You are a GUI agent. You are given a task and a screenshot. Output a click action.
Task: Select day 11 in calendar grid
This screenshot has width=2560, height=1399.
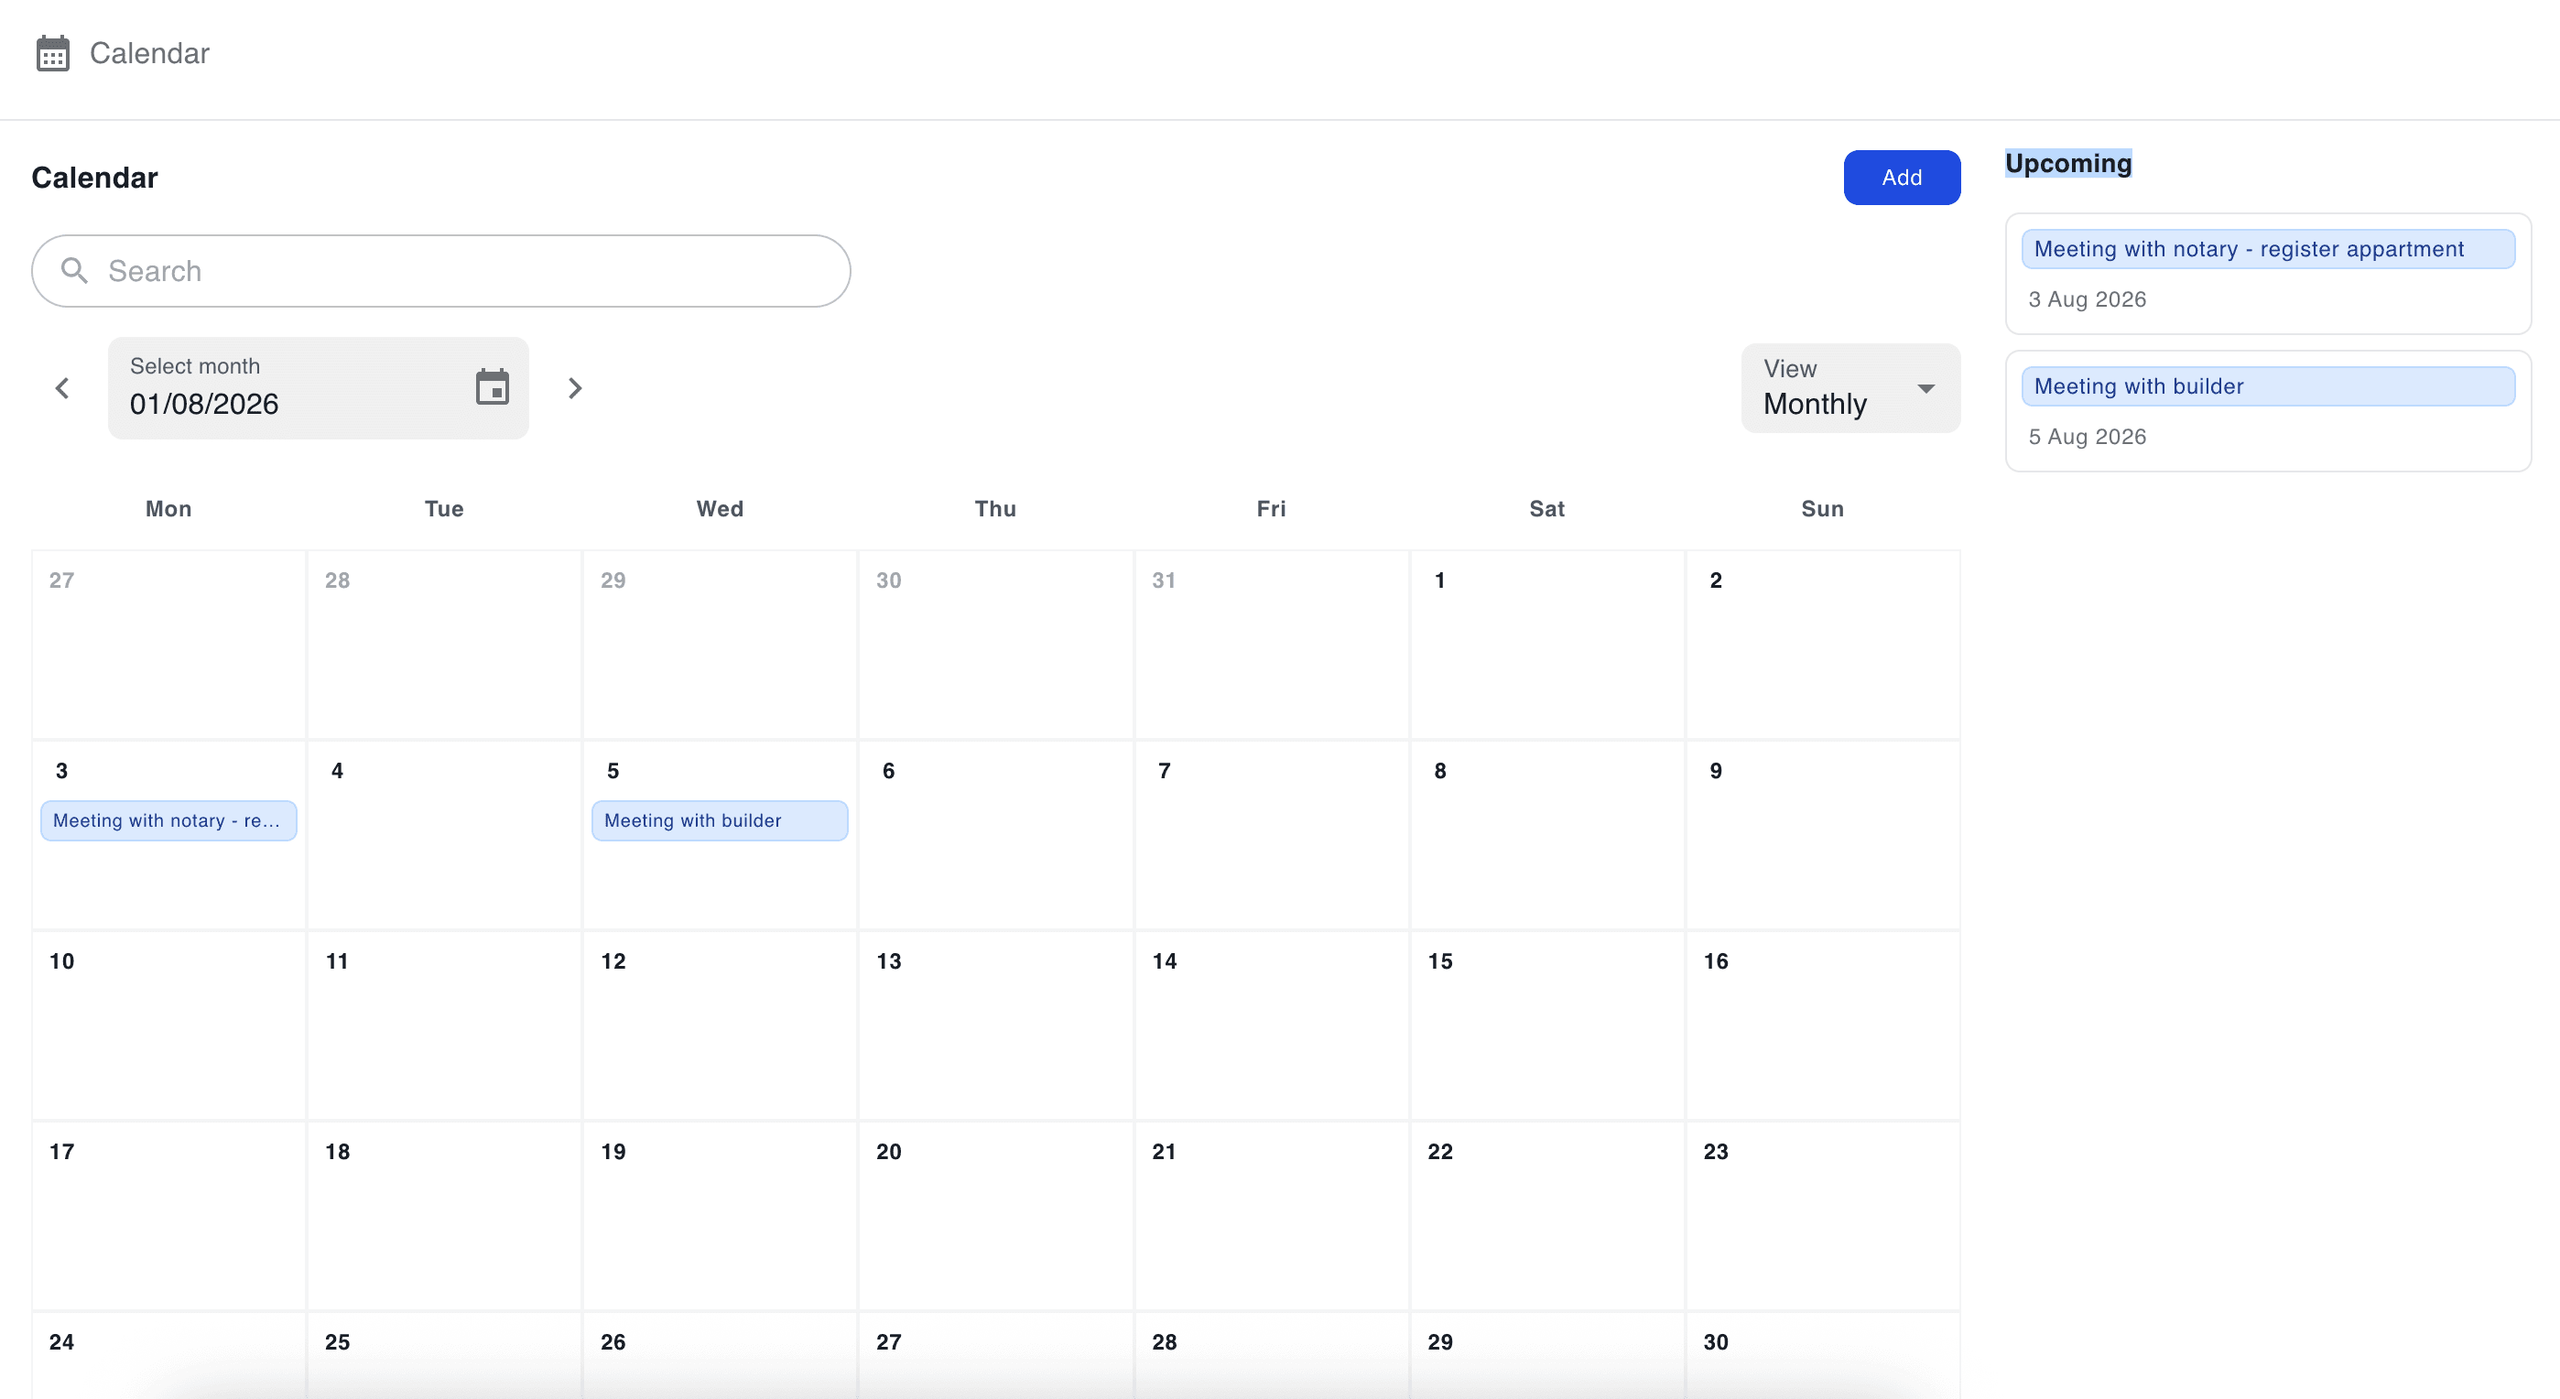click(443, 1026)
